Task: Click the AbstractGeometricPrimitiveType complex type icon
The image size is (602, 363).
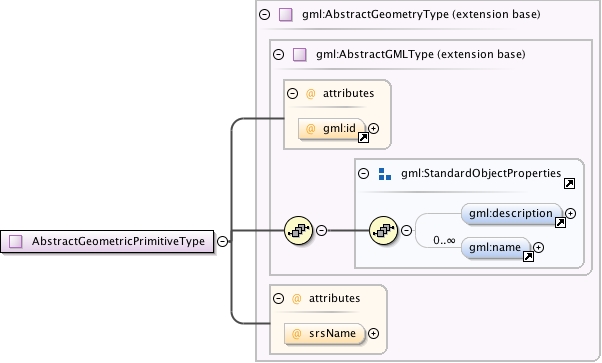Action: [x=16, y=241]
